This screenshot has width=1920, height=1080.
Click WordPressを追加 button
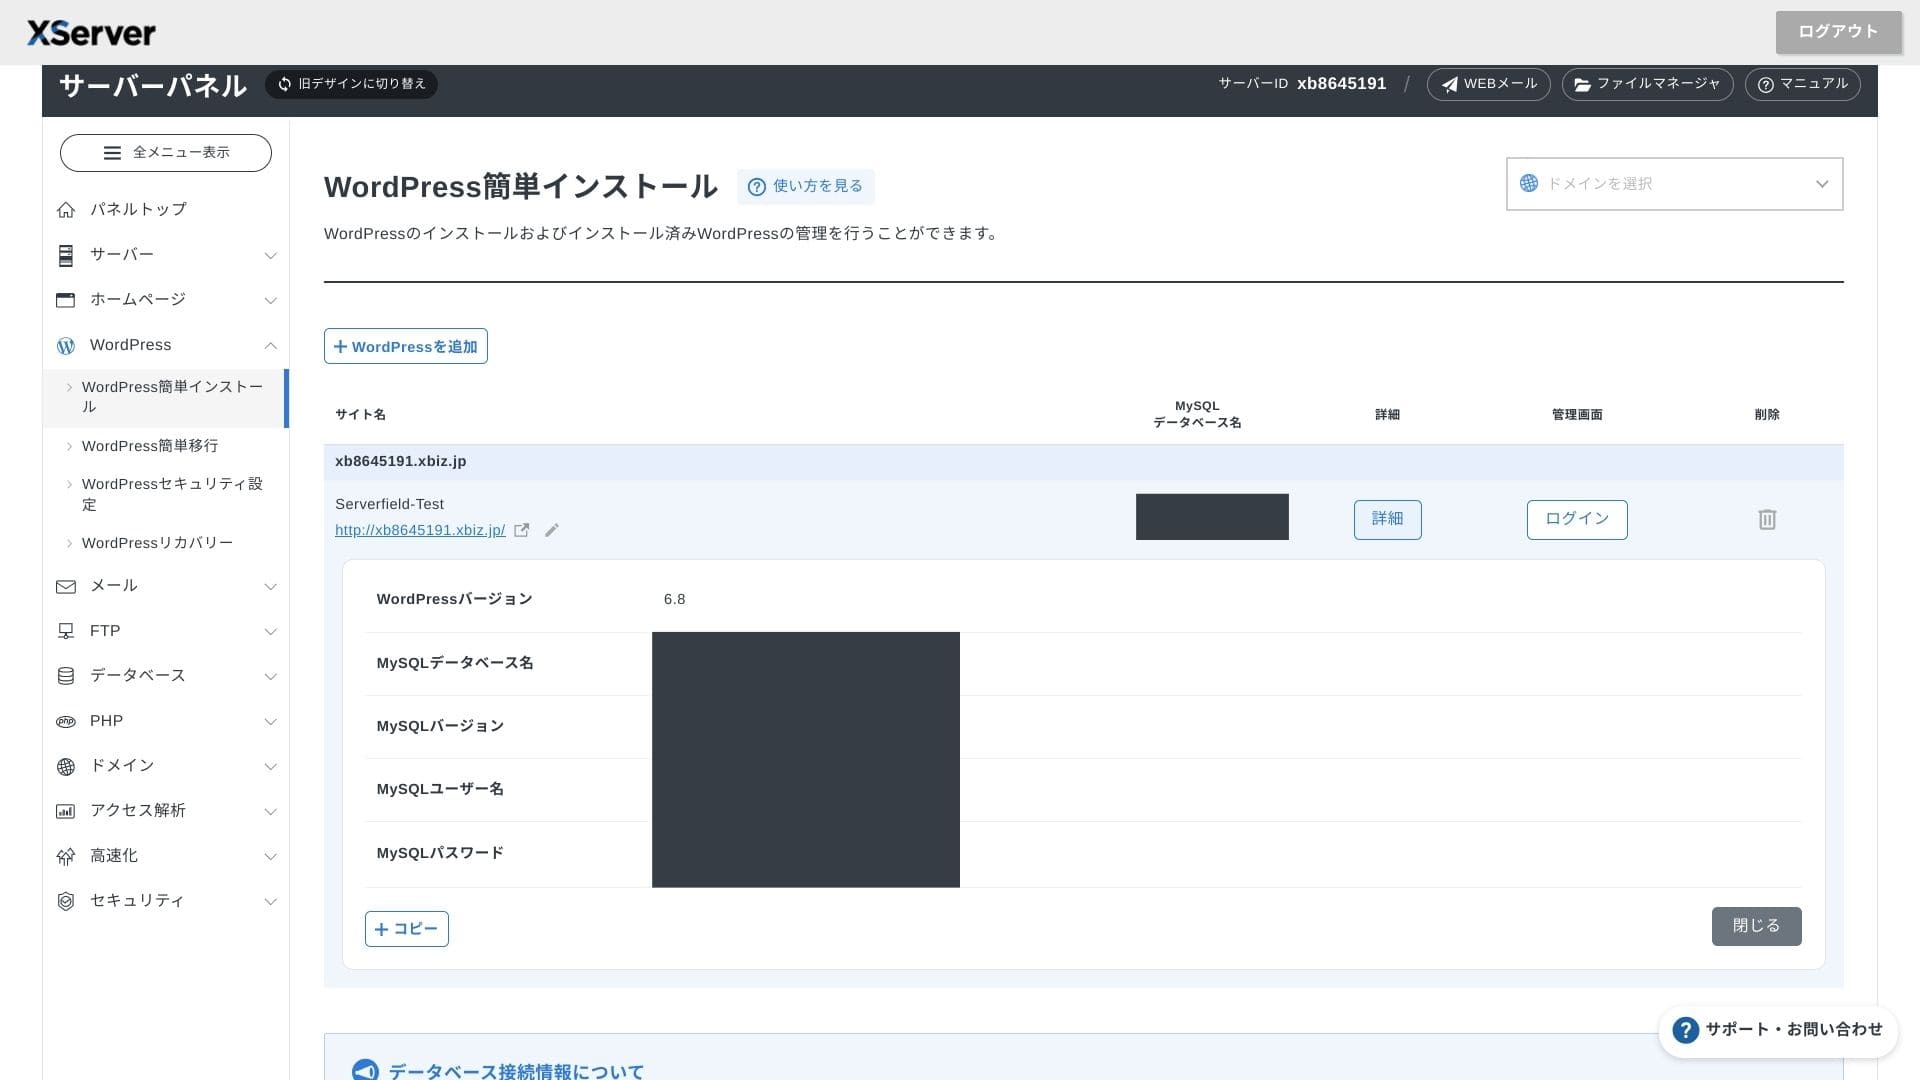point(406,346)
